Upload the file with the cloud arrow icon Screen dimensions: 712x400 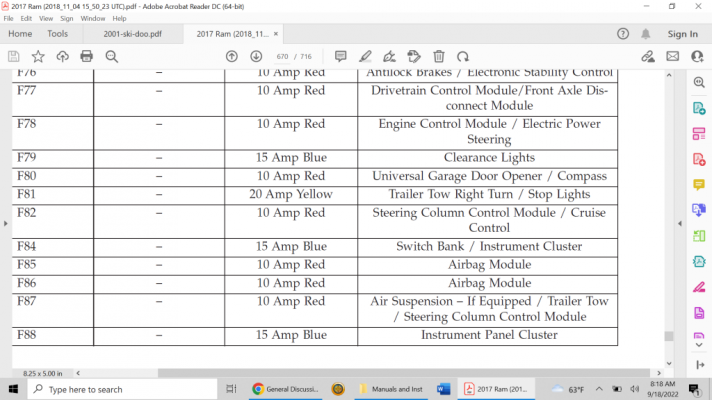(x=62, y=56)
